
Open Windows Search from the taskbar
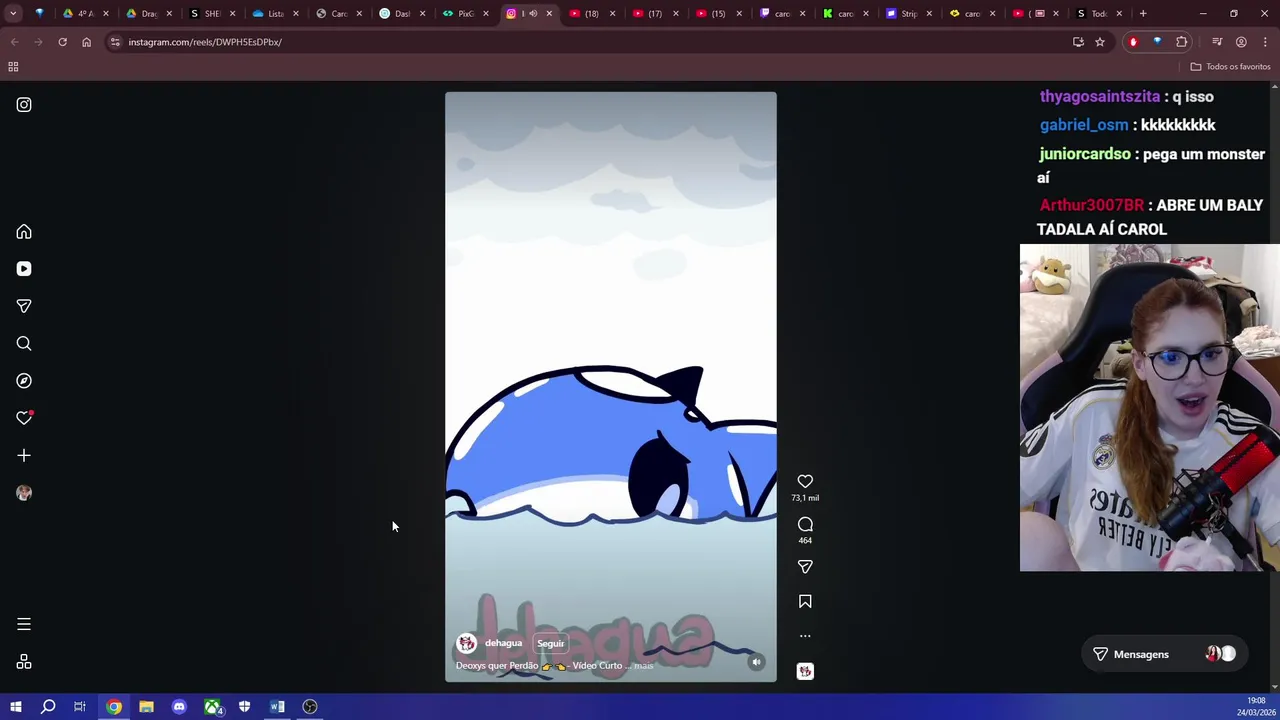pyautogui.click(x=48, y=707)
